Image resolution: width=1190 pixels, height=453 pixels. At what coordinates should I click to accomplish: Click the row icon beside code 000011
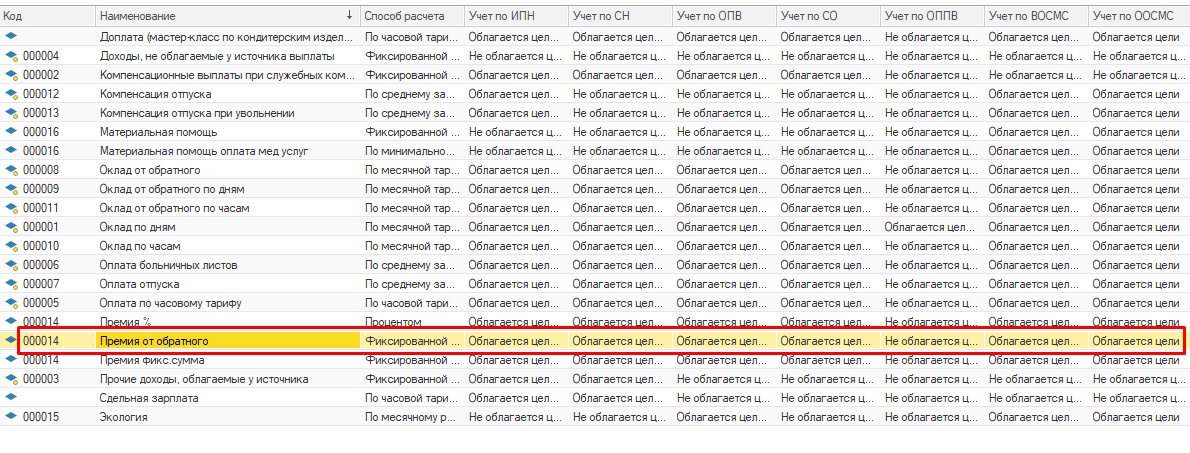point(11,207)
